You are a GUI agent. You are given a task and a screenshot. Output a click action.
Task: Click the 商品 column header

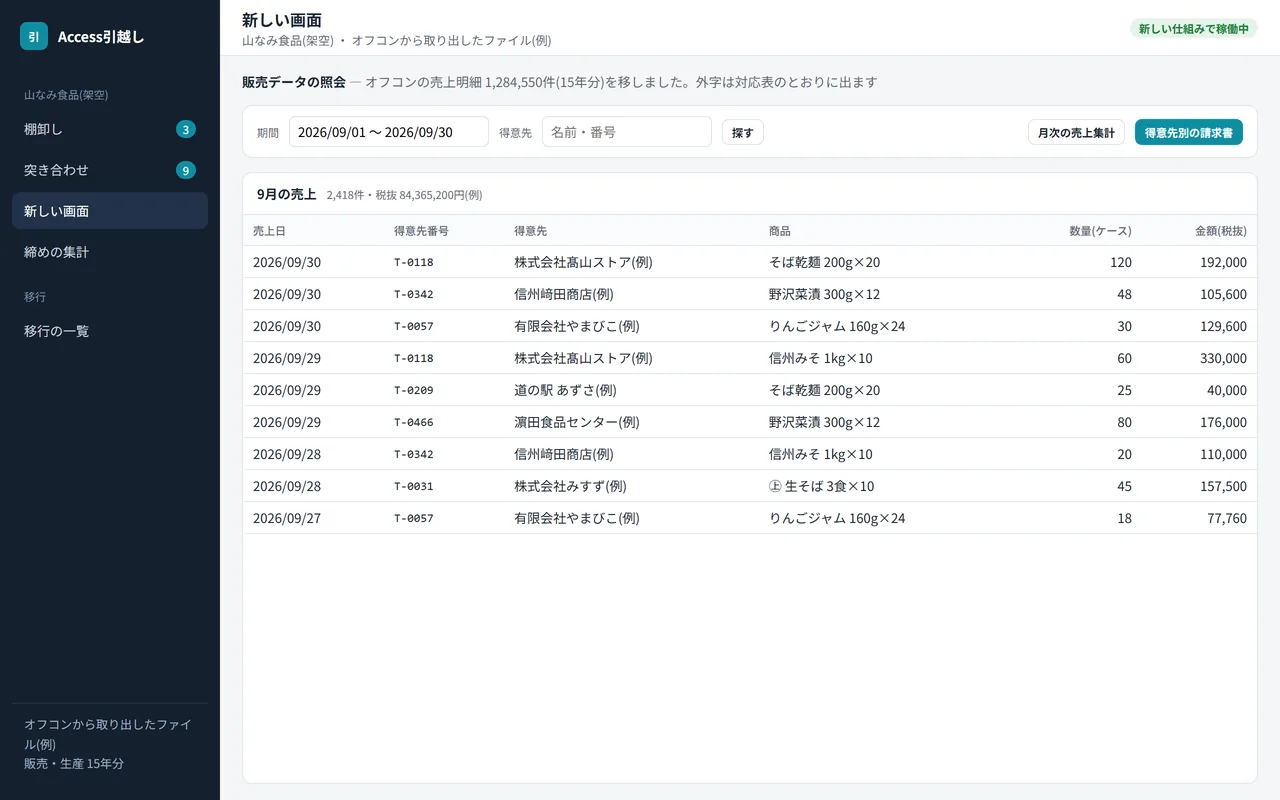click(780, 231)
